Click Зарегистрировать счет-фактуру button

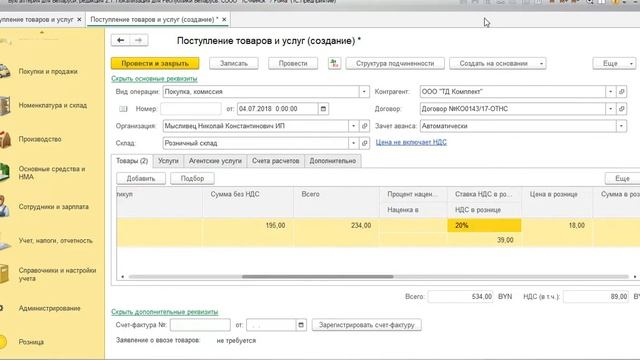[367, 325]
